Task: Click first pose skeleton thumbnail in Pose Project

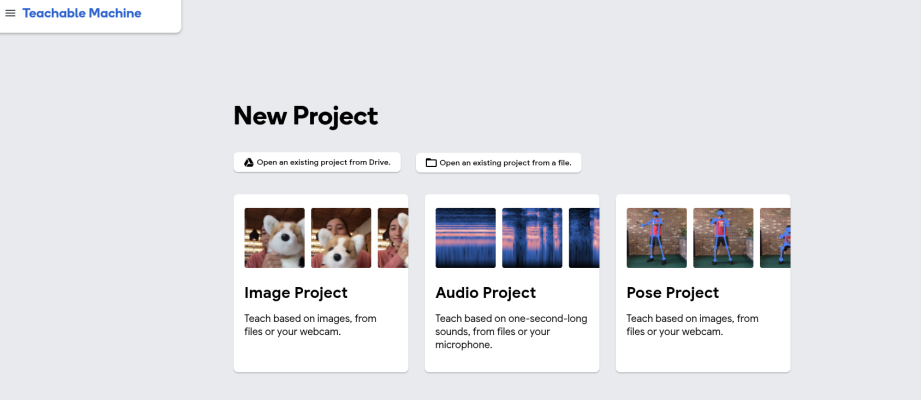Action: 657,238
